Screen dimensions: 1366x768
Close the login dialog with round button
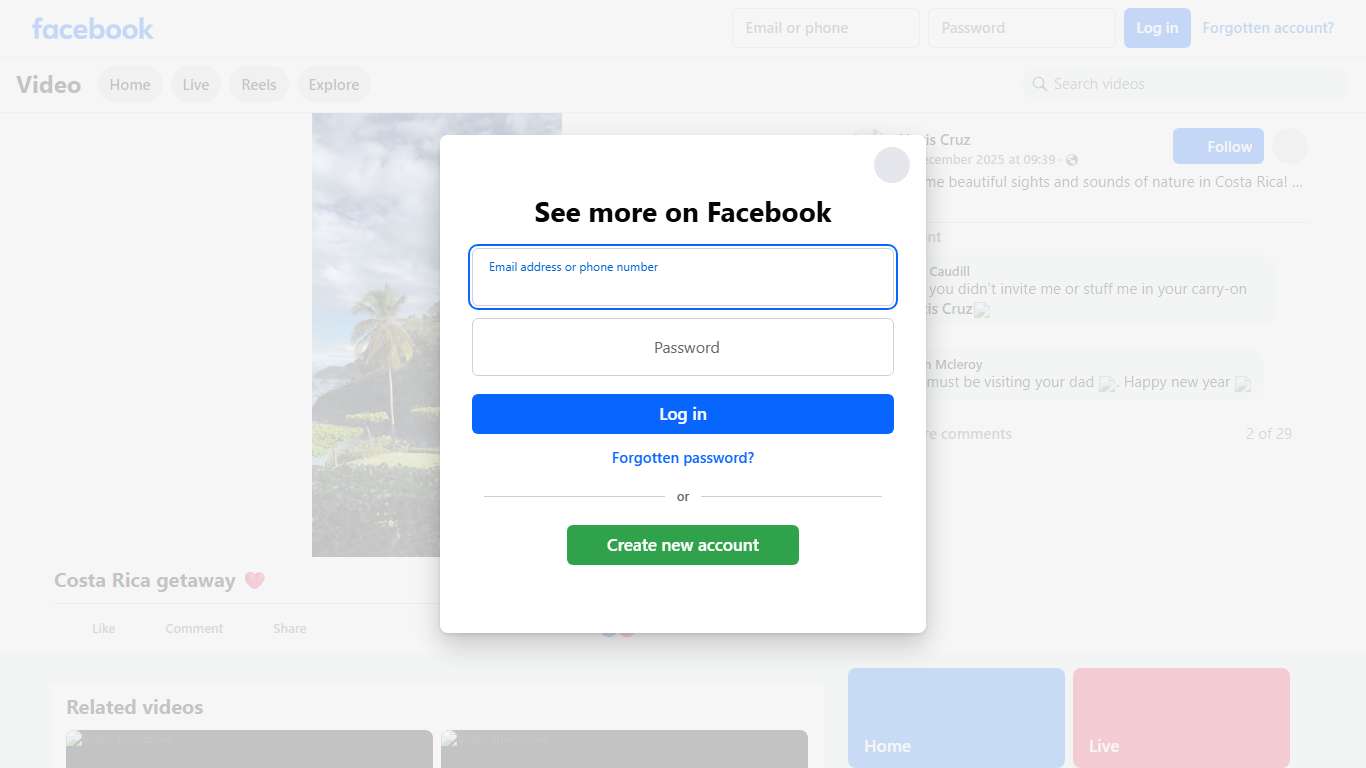(x=892, y=165)
